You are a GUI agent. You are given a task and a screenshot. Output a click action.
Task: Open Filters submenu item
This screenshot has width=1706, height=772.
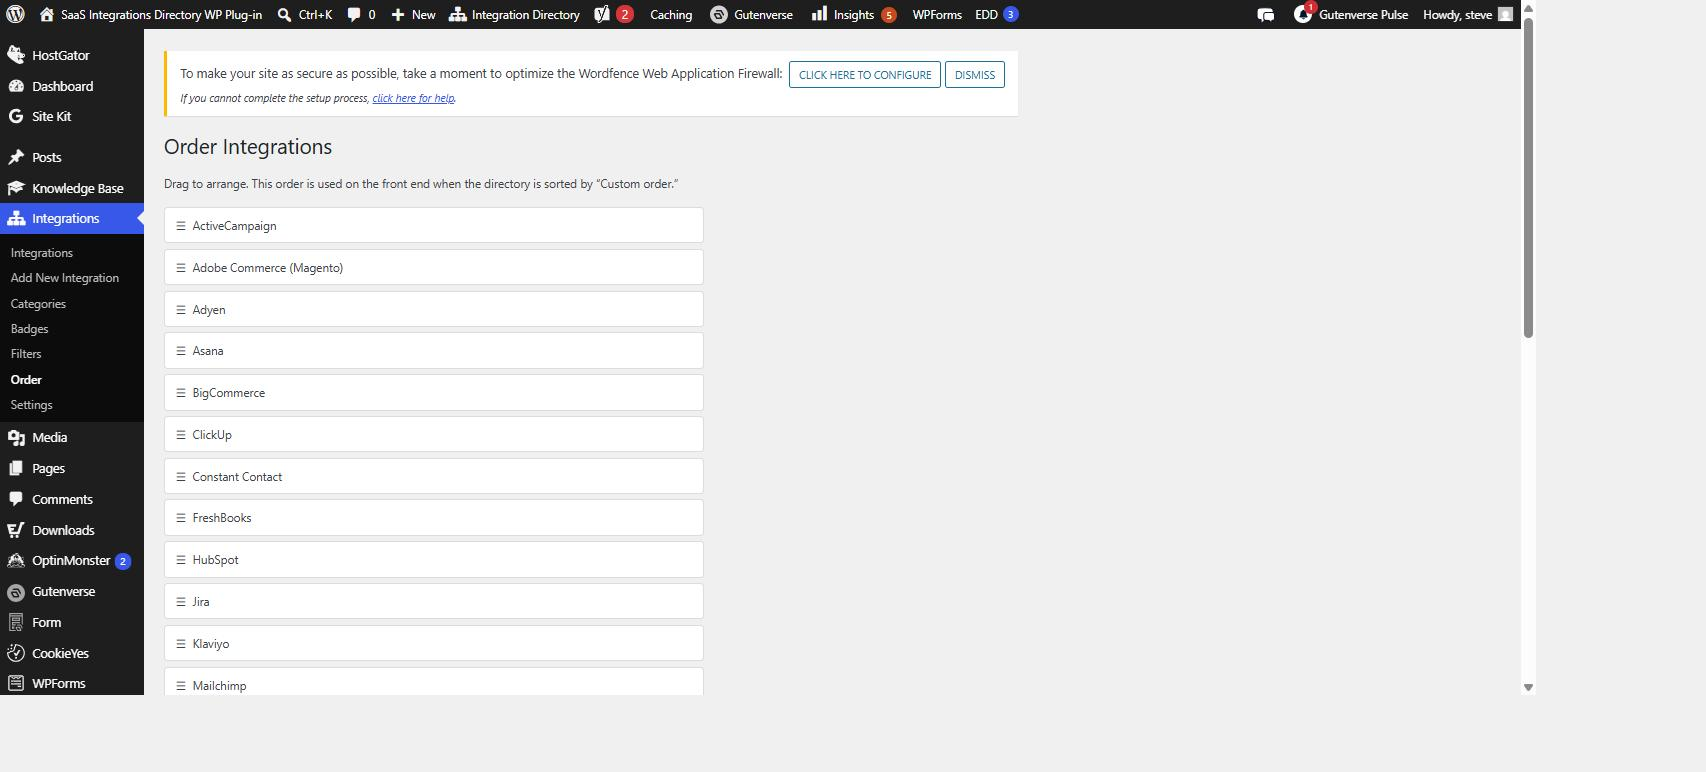pos(26,354)
